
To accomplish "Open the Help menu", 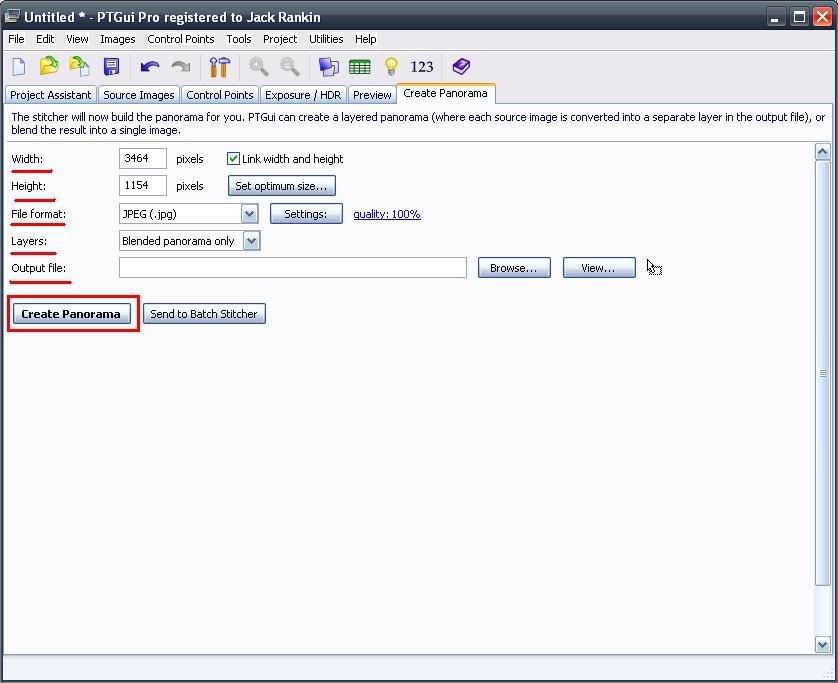I will pyautogui.click(x=366, y=39).
